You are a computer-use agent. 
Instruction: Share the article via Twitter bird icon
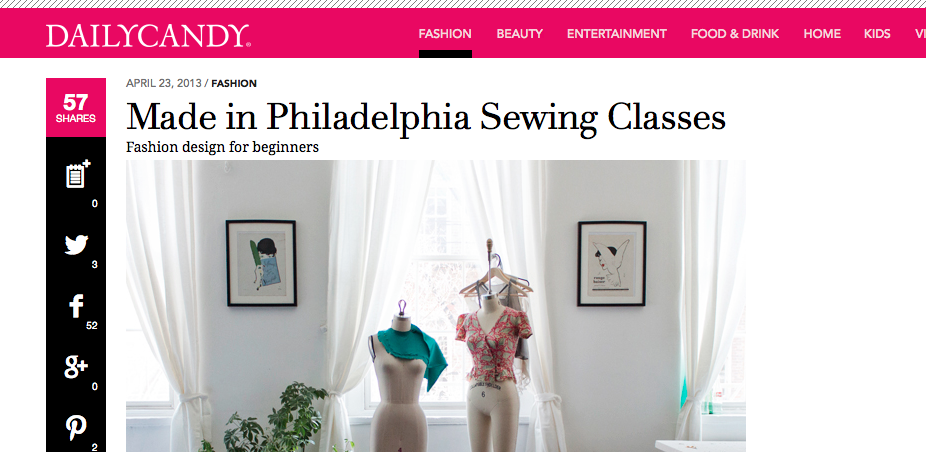click(76, 245)
